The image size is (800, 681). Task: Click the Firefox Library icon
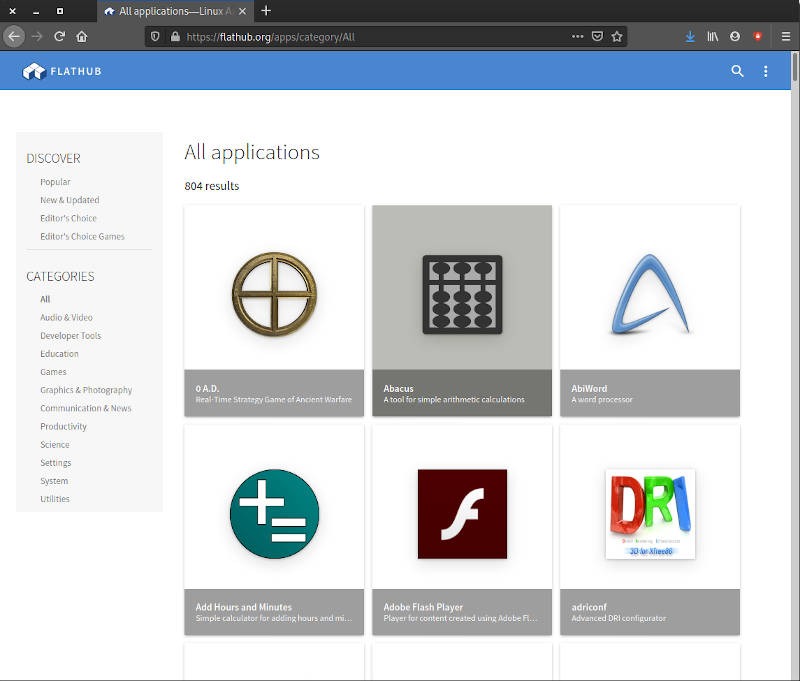pos(712,35)
